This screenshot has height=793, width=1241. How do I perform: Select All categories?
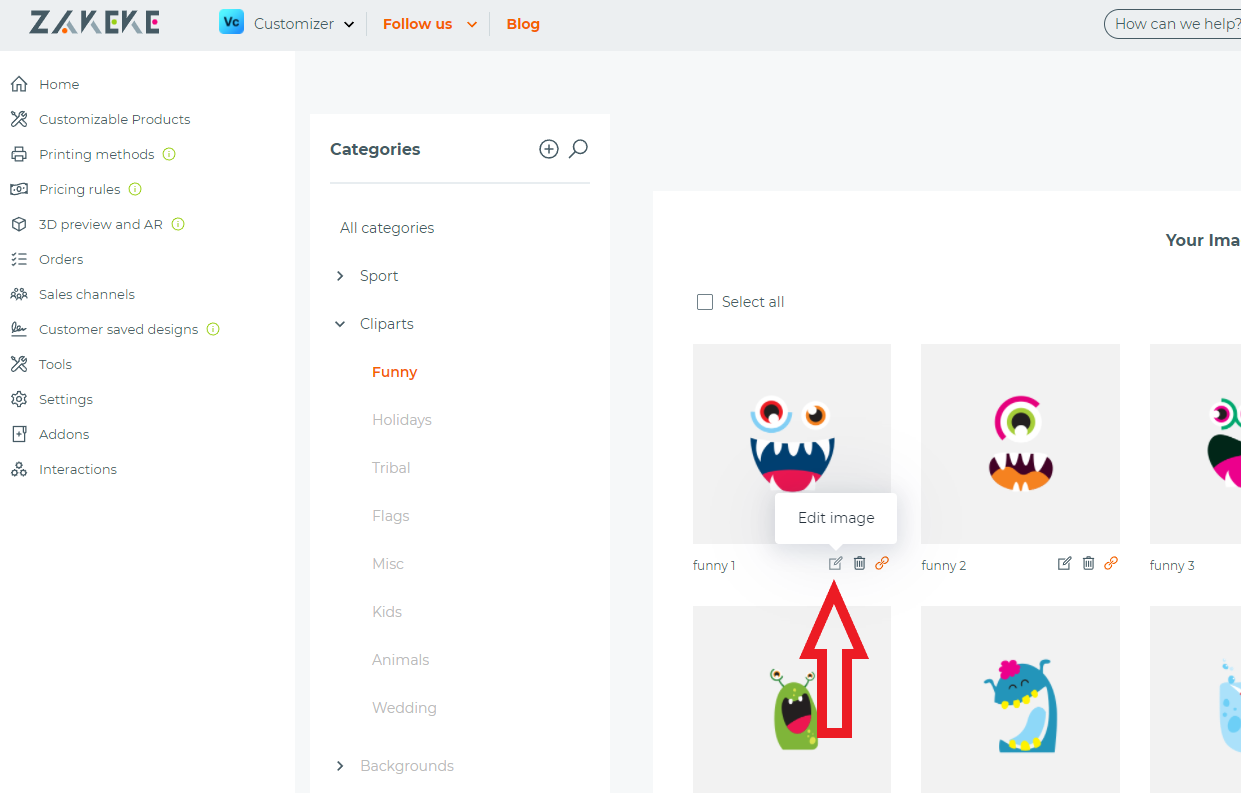pyautogui.click(x=387, y=228)
